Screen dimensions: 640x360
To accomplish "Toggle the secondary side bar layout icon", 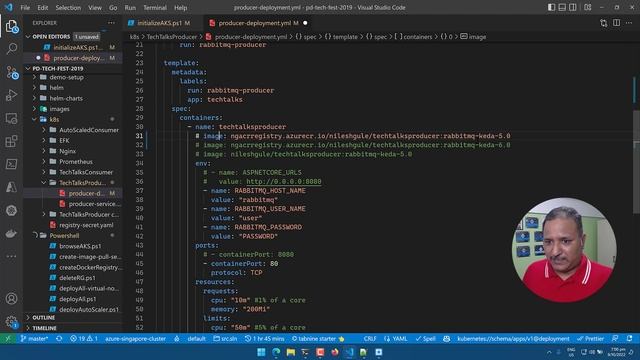I will pyautogui.click(x=573, y=7).
